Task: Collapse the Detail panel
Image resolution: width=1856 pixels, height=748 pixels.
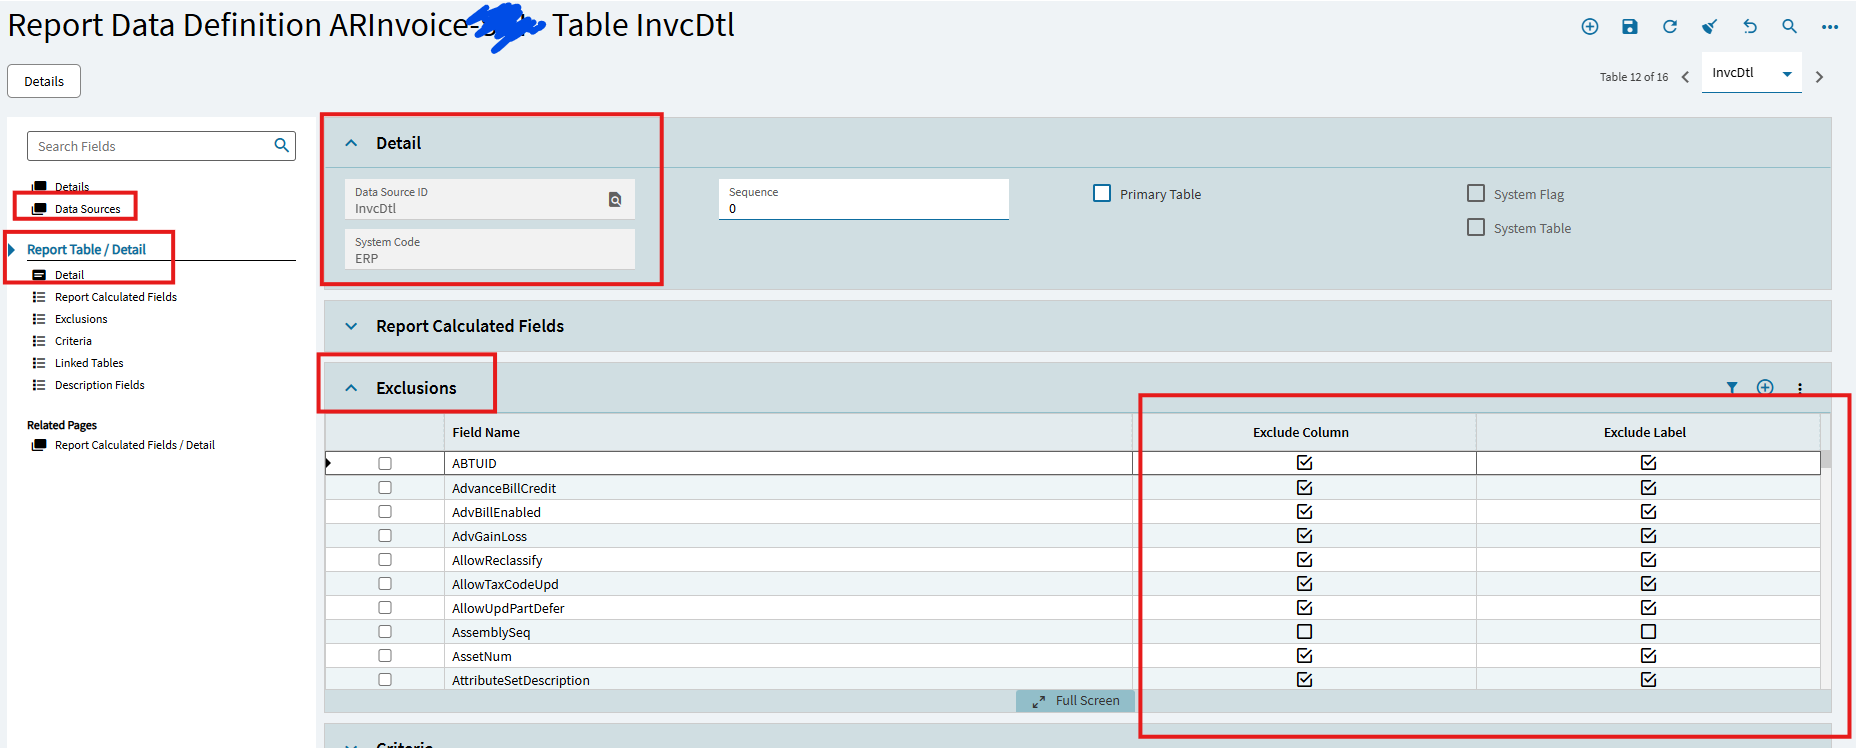Action: click(351, 143)
